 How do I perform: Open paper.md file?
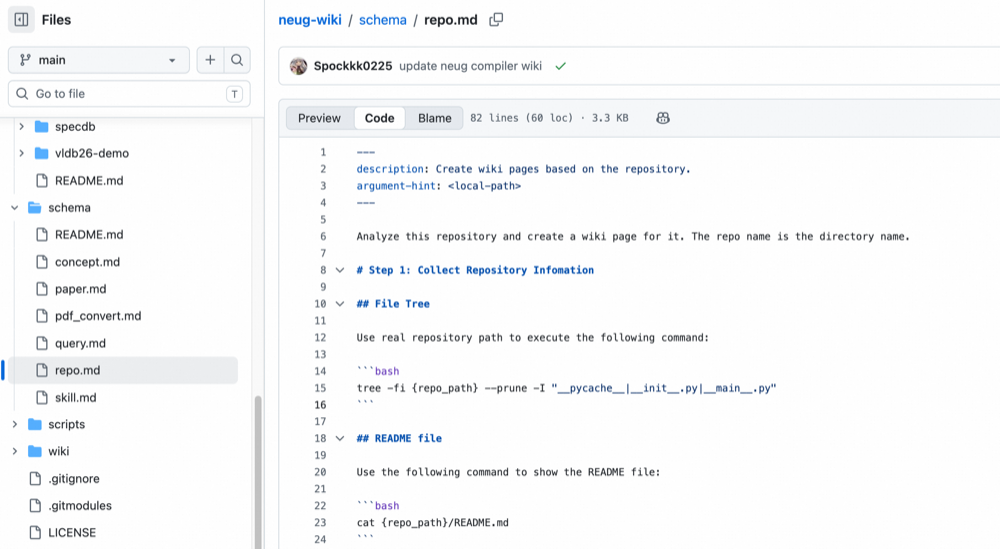[80, 289]
